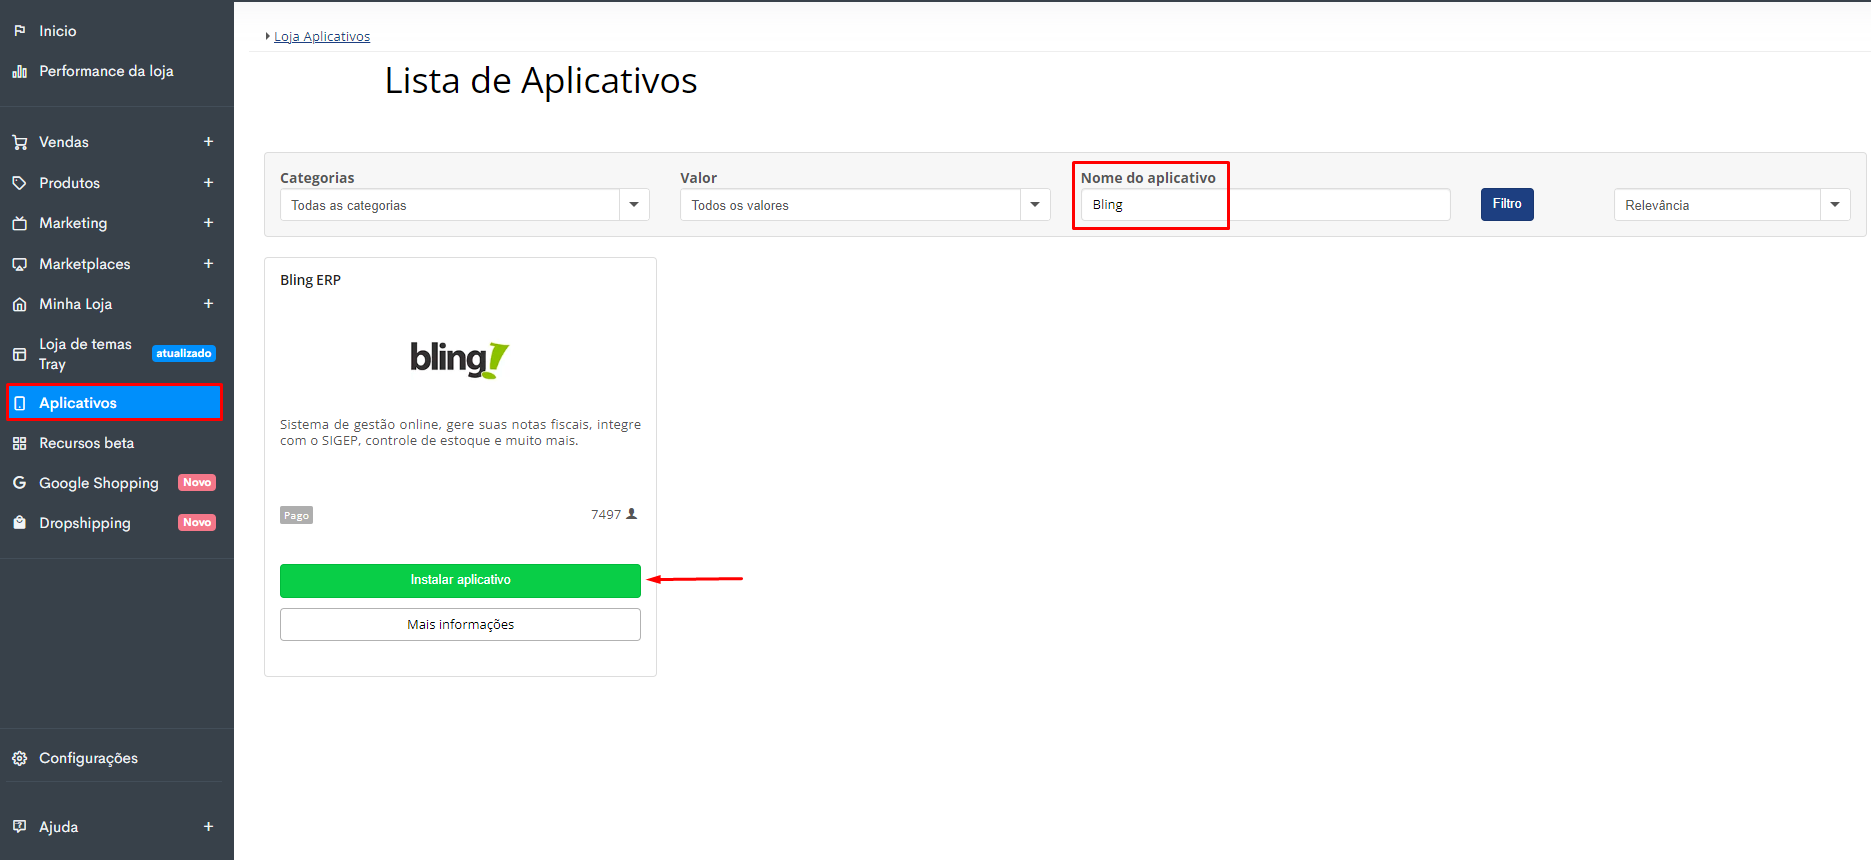The image size is (1871, 860).
Task: Follow the Loja Aplicativos breadcrumb link
Action: coord(322,37)
